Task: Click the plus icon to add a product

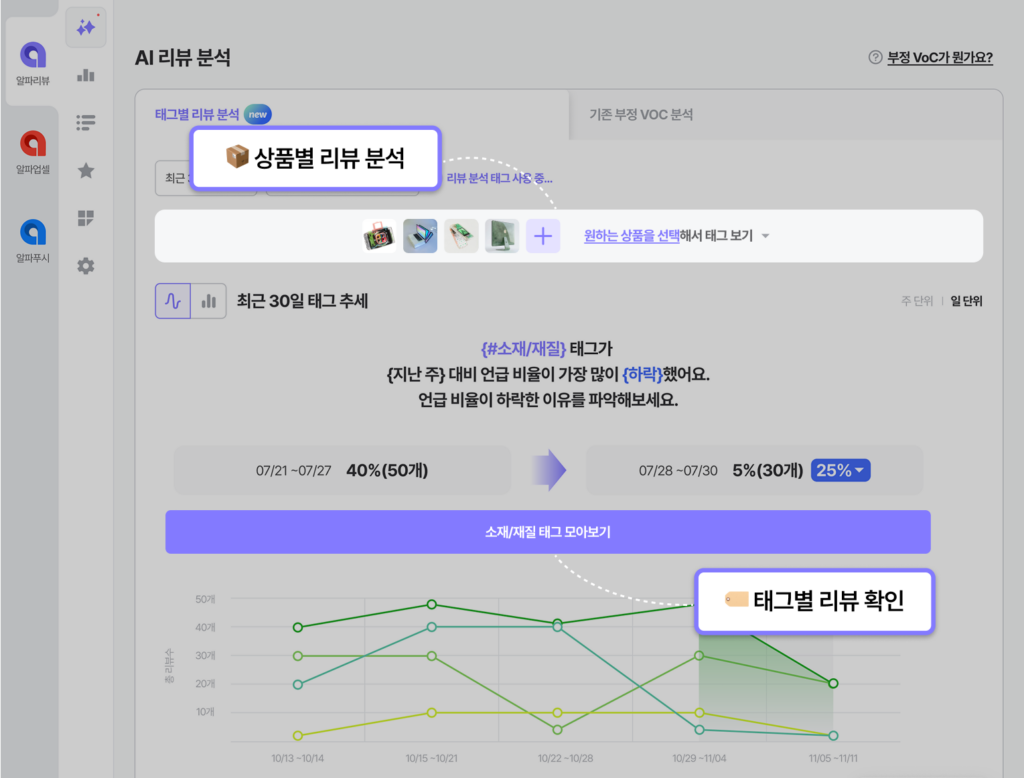Action: (x=543, y=236)
